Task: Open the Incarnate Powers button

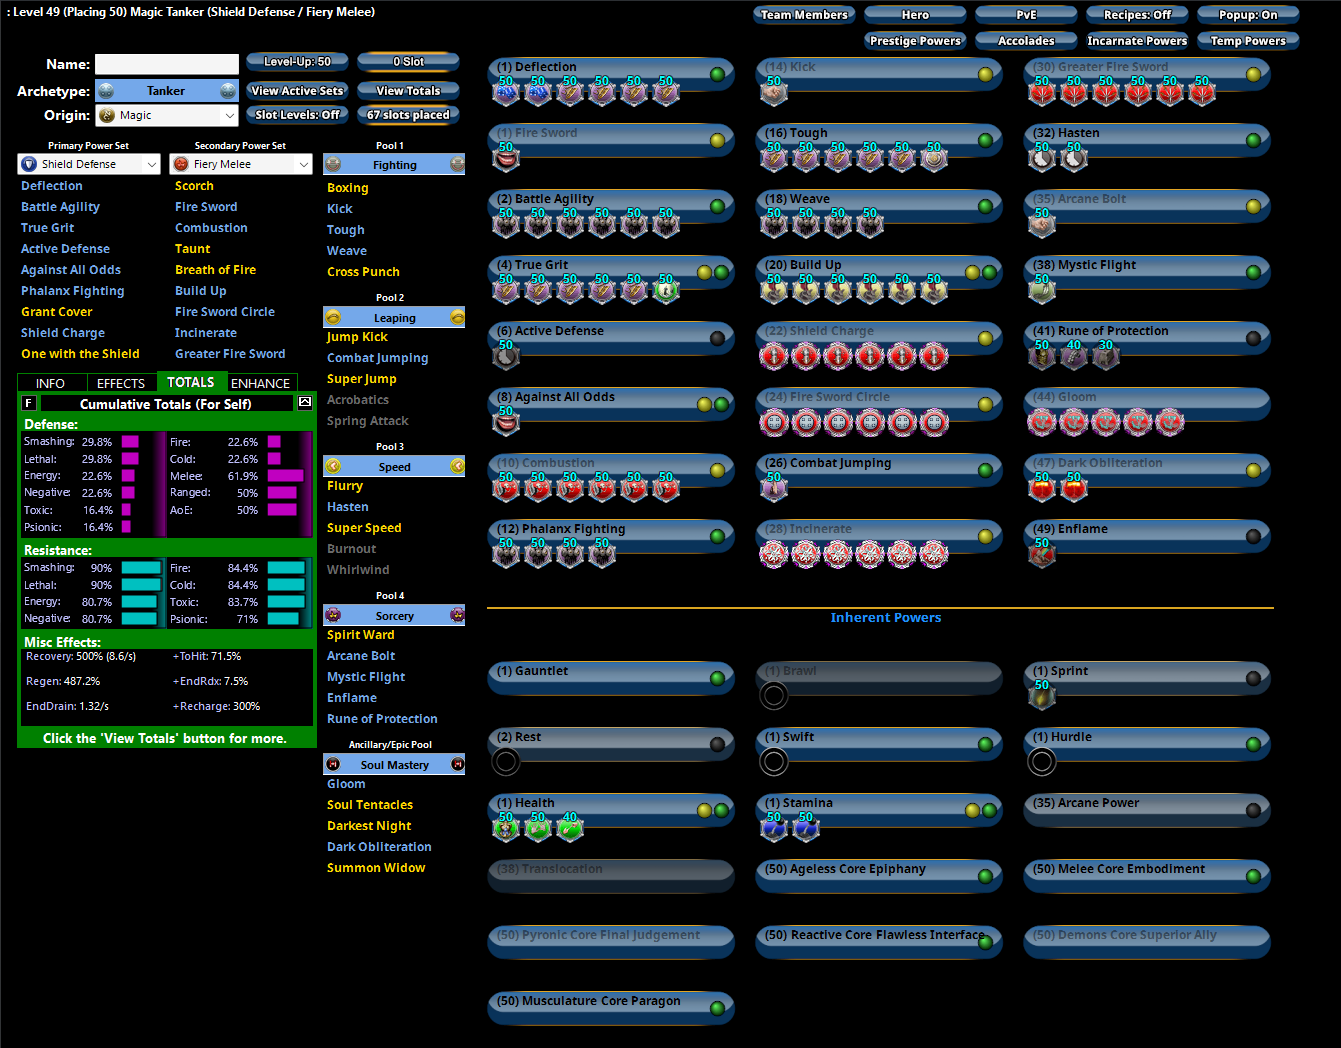Action: [x=1137, y=41]
